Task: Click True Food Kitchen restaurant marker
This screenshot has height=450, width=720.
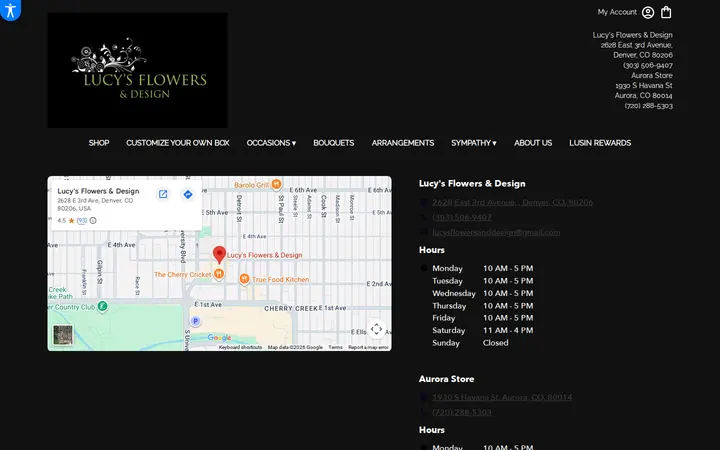Action: click(x=244, y=279)
